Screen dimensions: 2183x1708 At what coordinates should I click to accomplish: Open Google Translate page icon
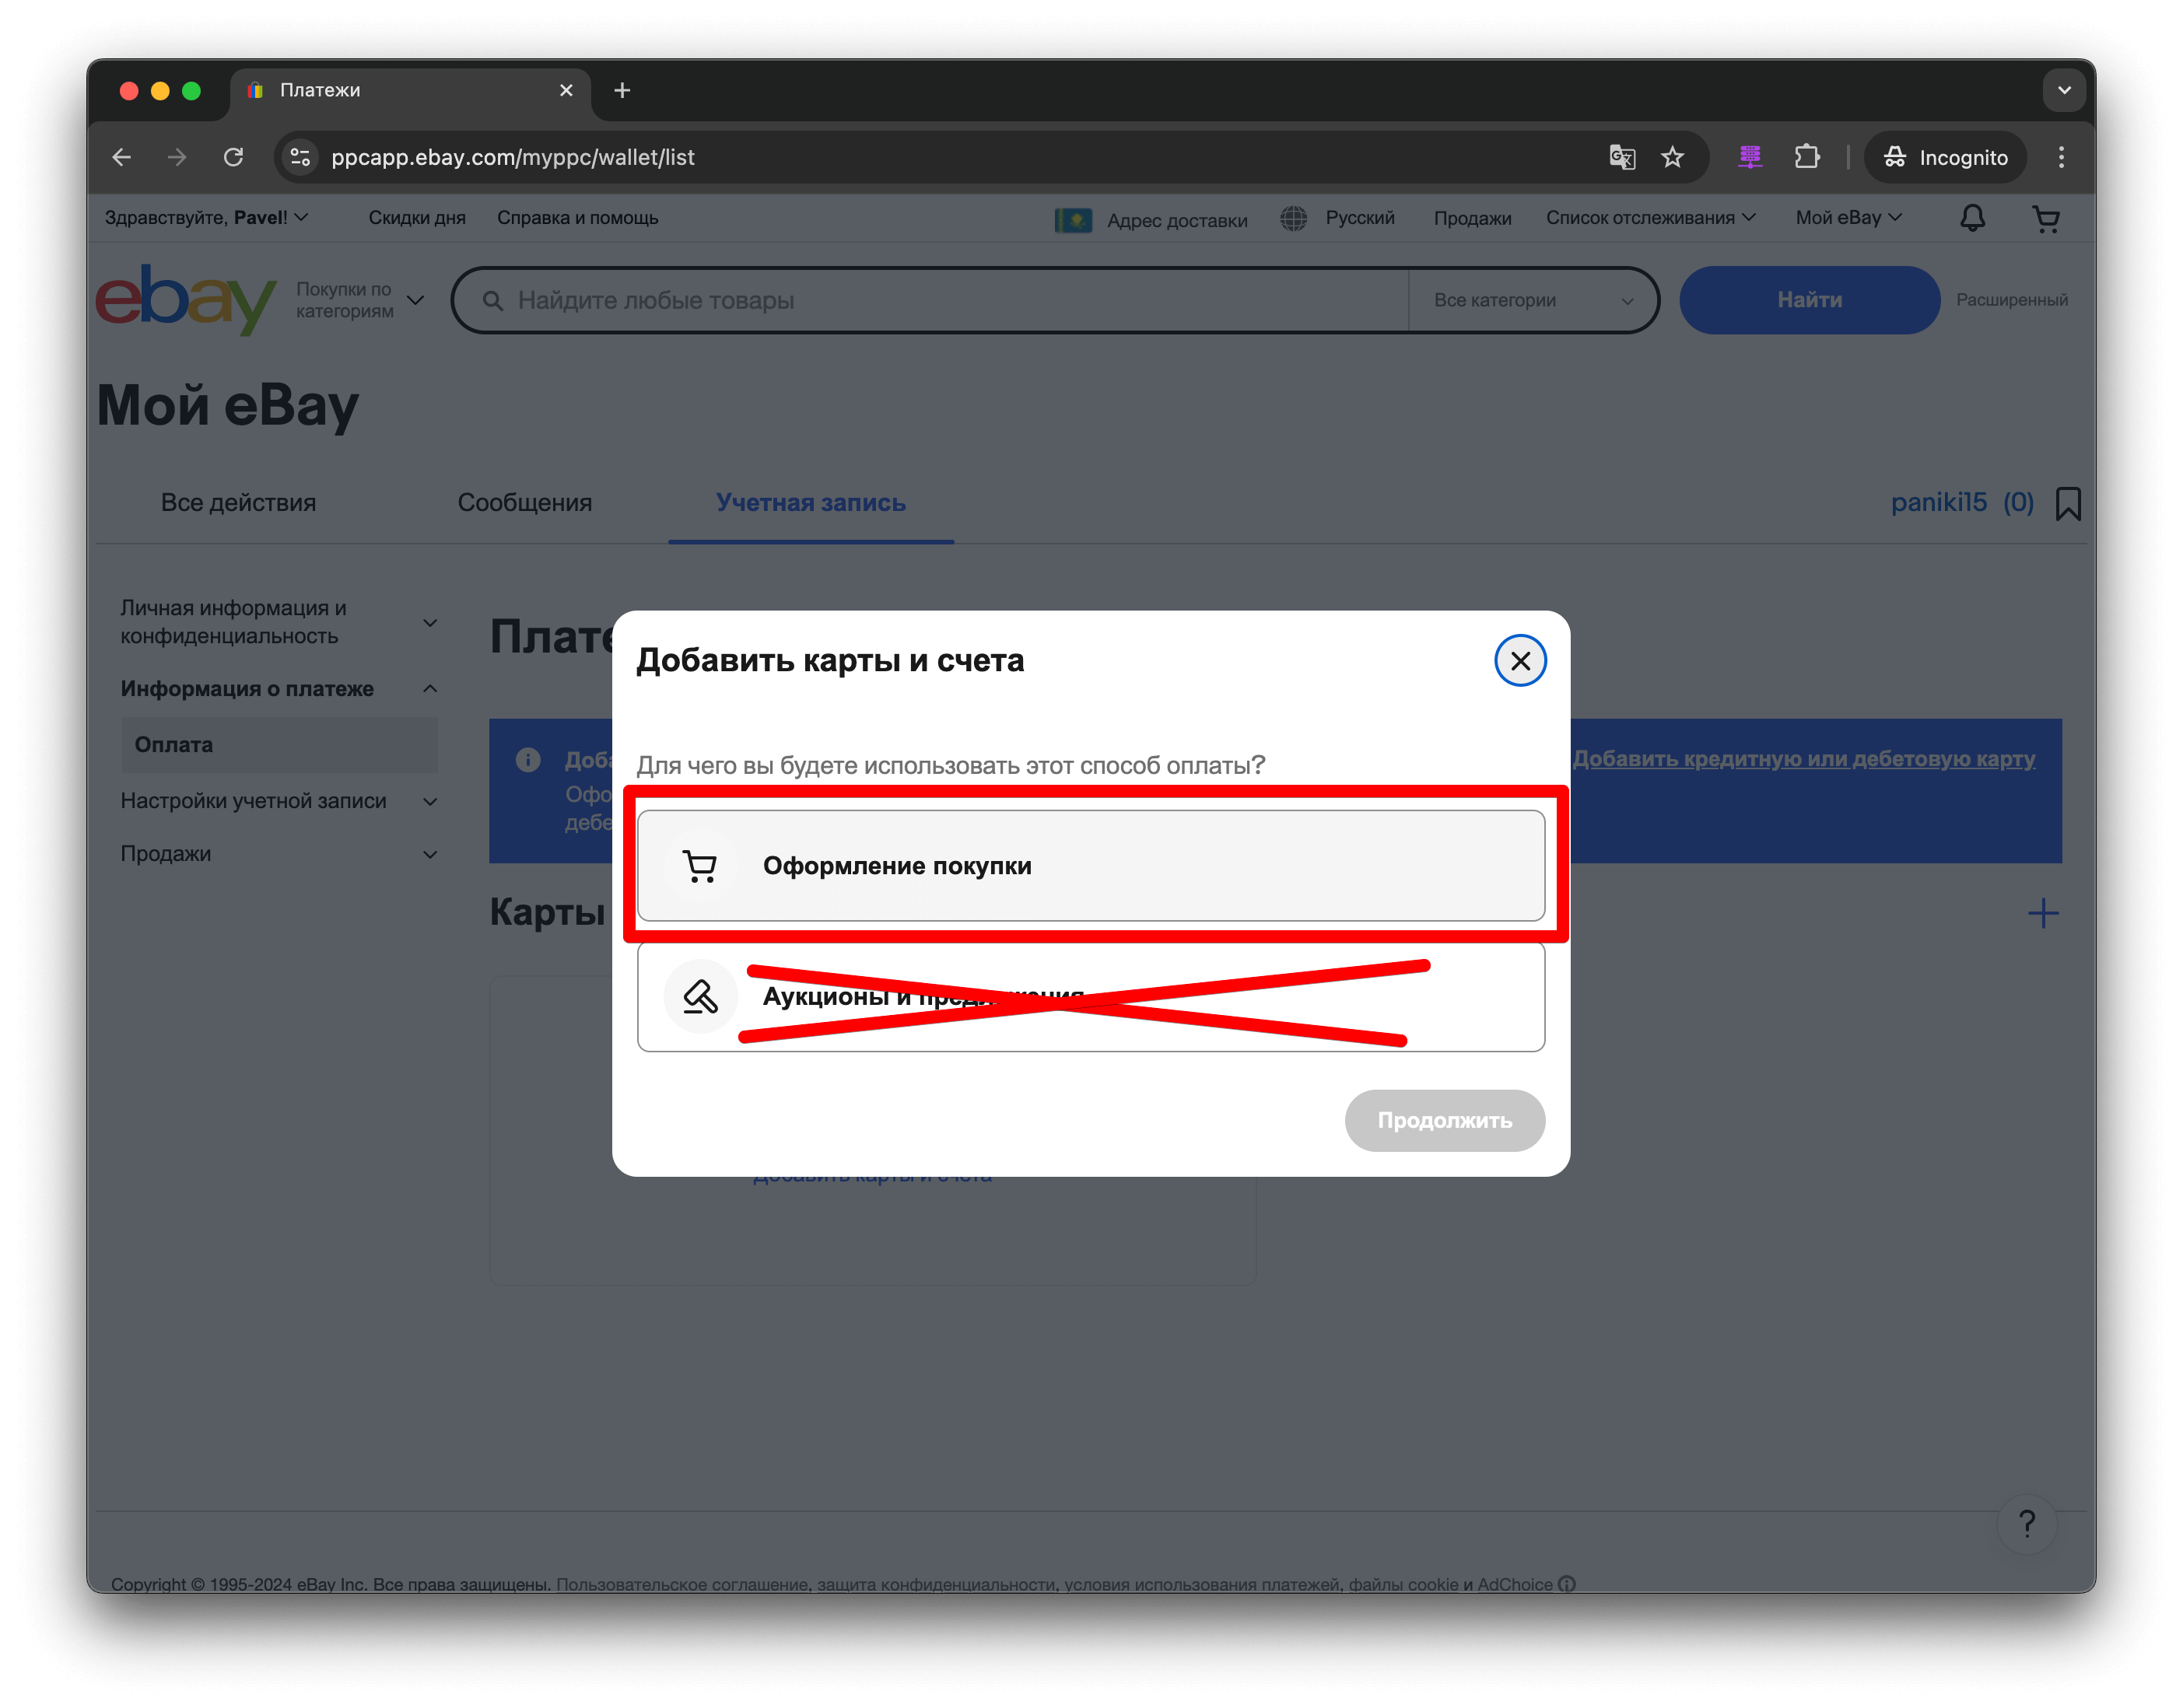point(1622,157)
